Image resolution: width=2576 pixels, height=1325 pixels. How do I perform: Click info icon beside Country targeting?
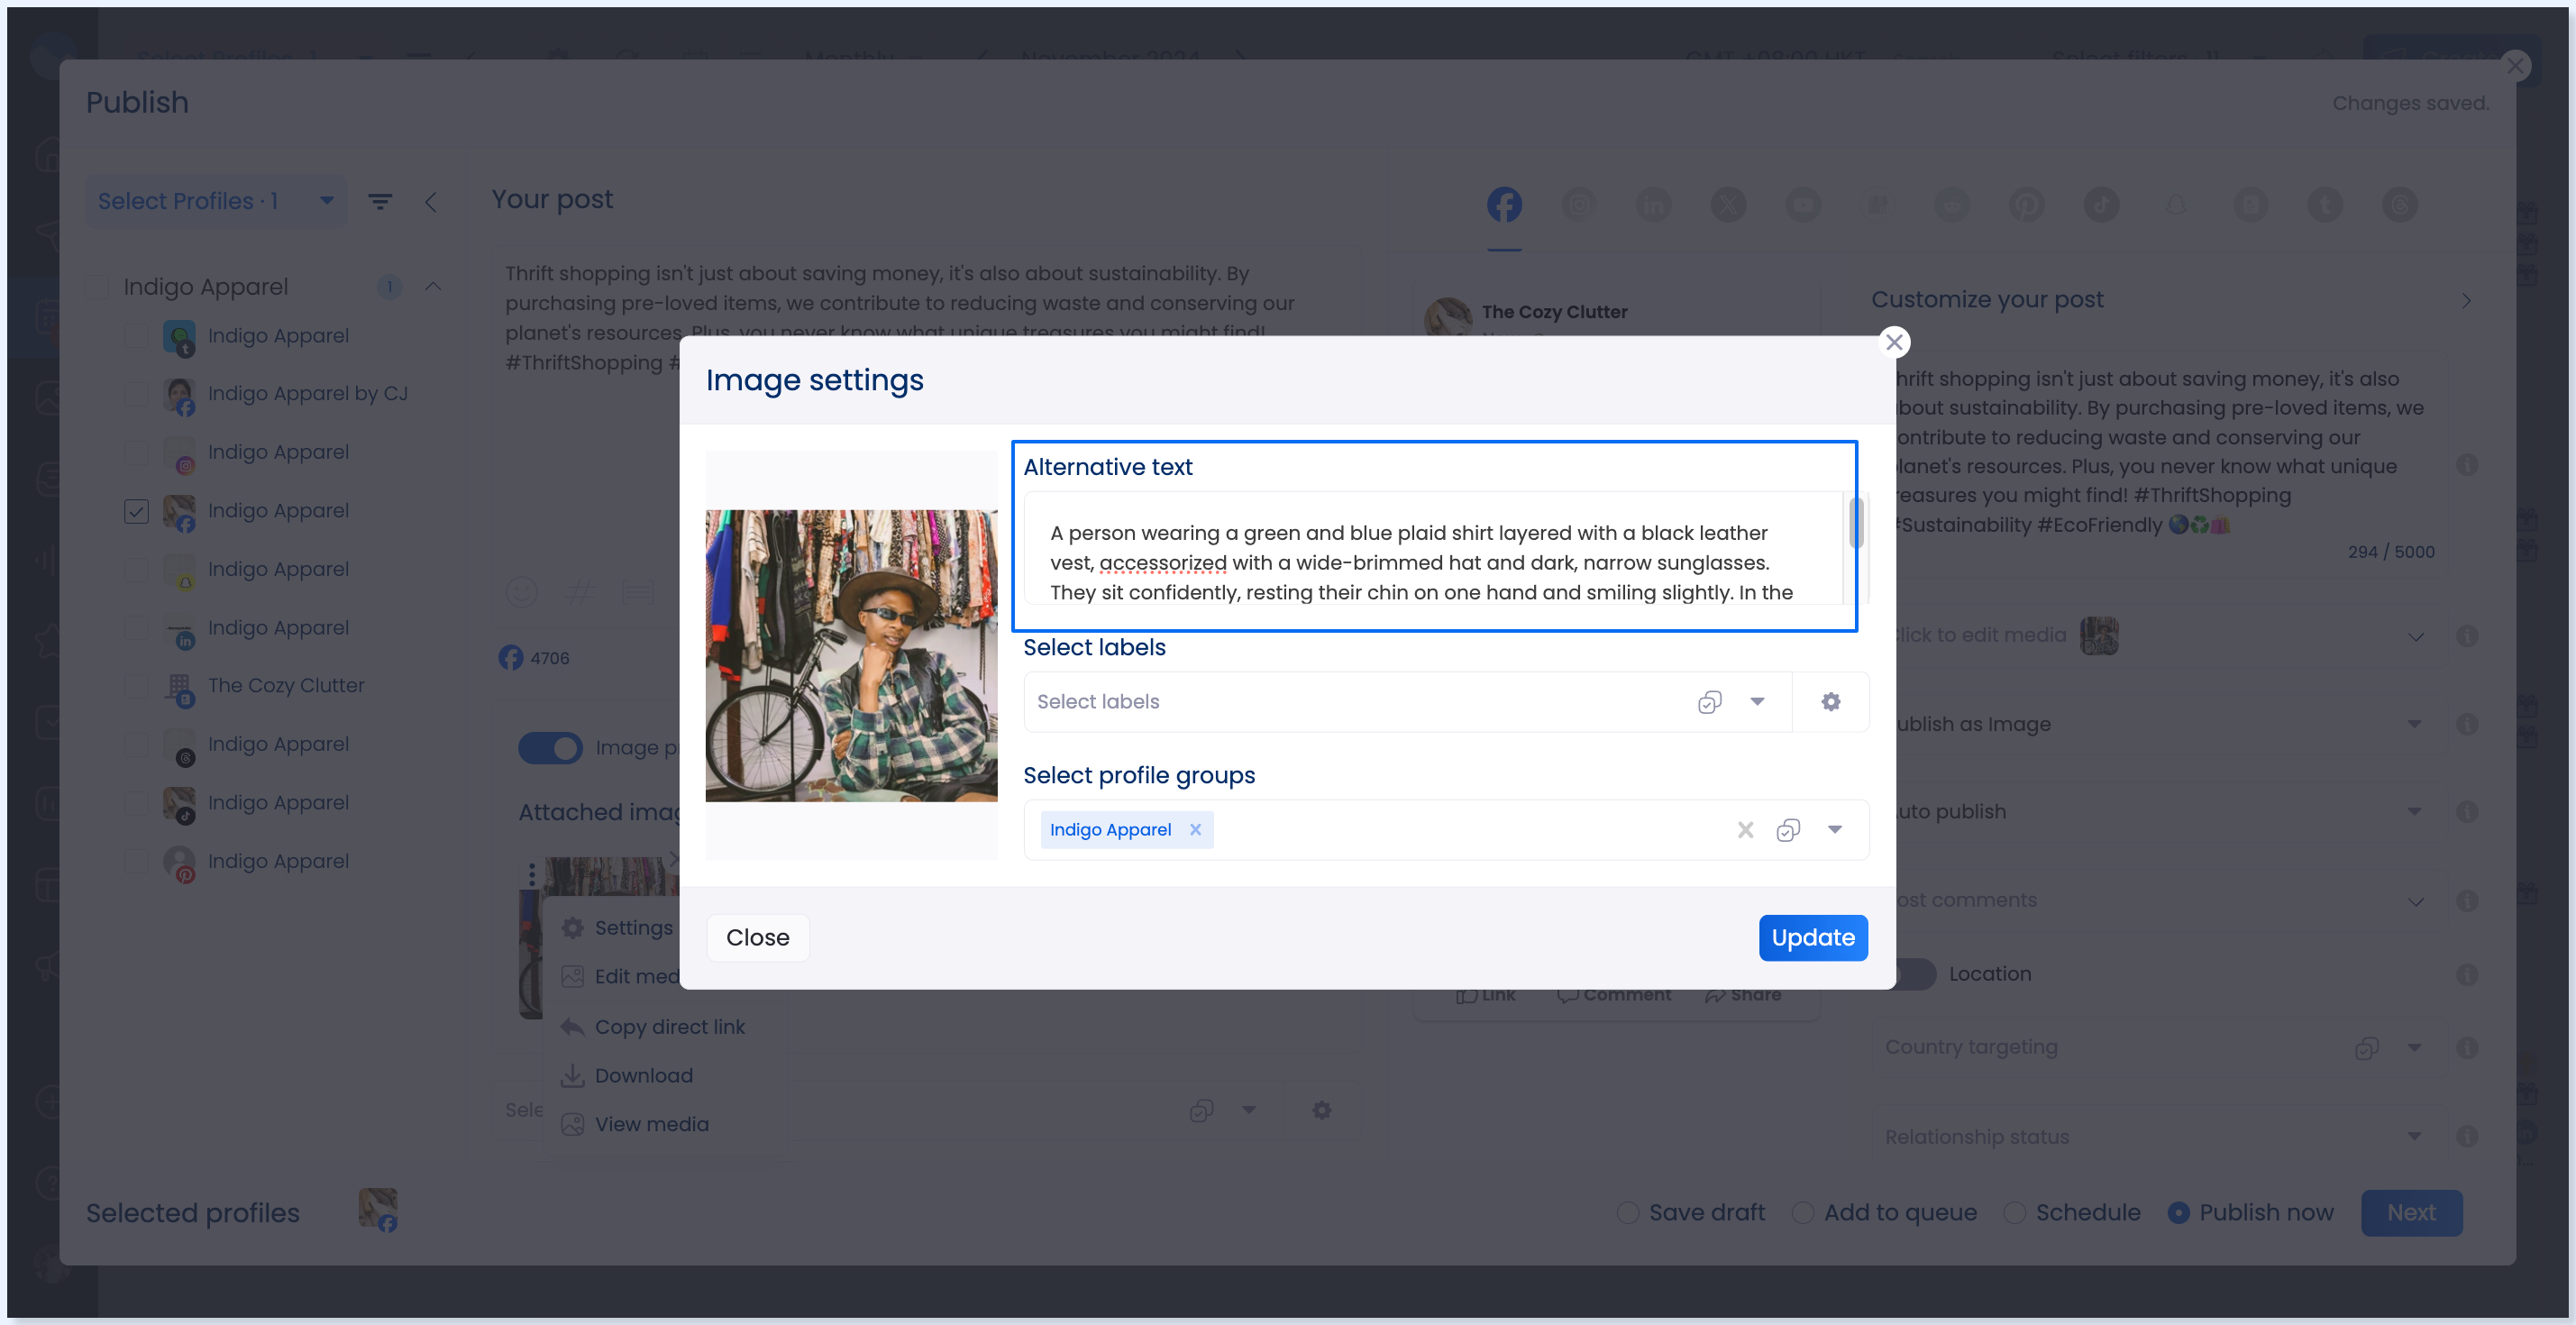(x=2467, y=1048)
